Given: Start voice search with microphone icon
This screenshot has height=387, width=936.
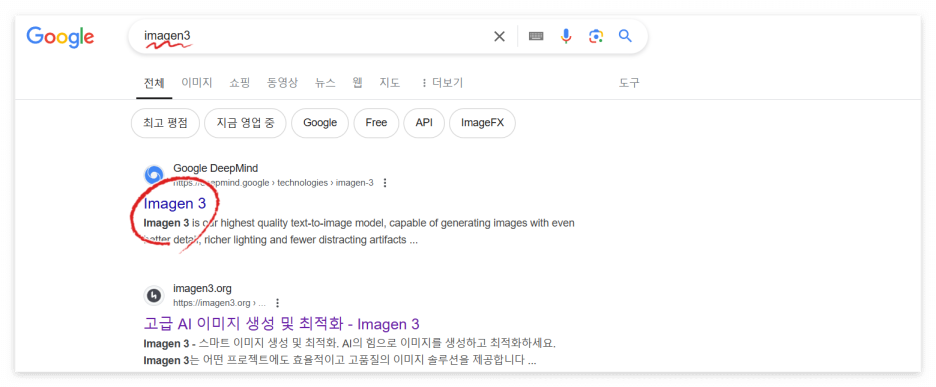Looking at the screenshot, I should pos(566,36).
